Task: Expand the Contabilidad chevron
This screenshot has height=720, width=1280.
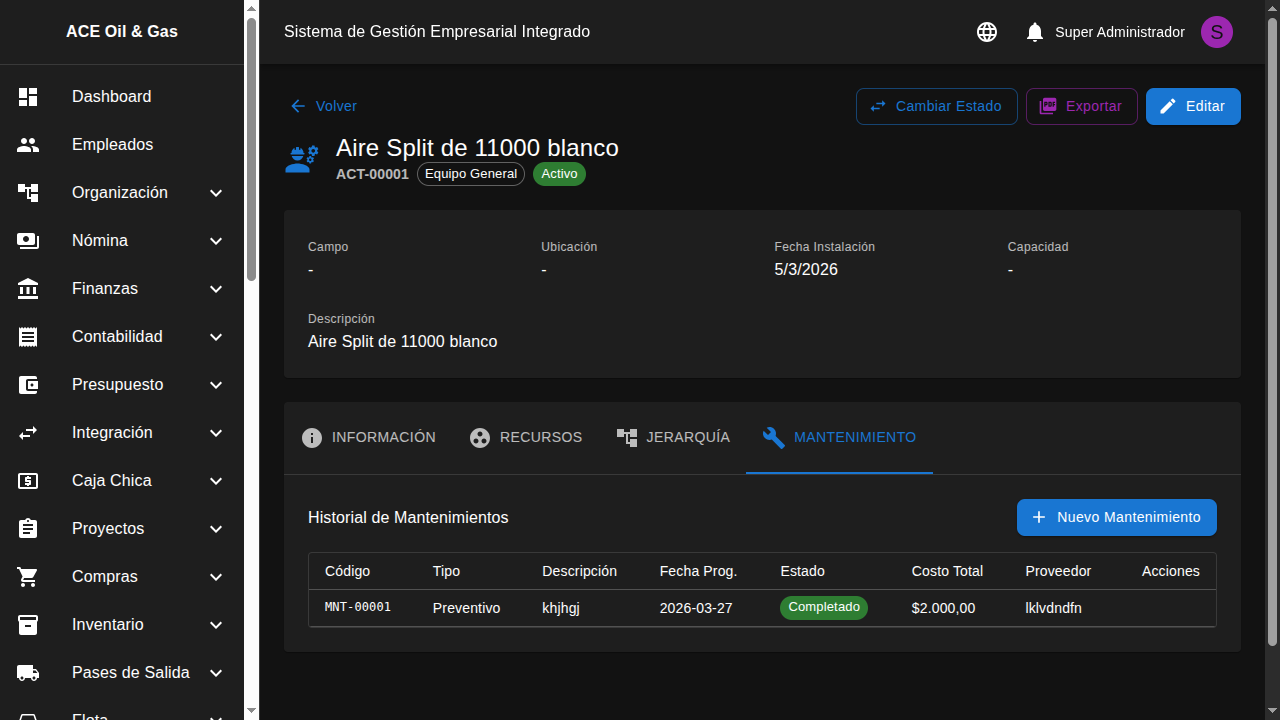Action: point(216,337)
